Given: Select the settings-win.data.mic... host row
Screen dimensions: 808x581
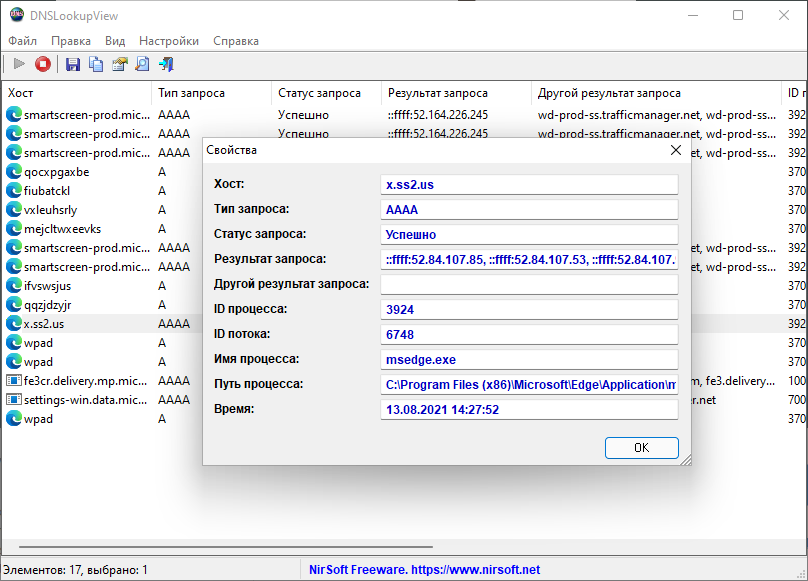Looking at the screenshot, I should click(86, 400).
